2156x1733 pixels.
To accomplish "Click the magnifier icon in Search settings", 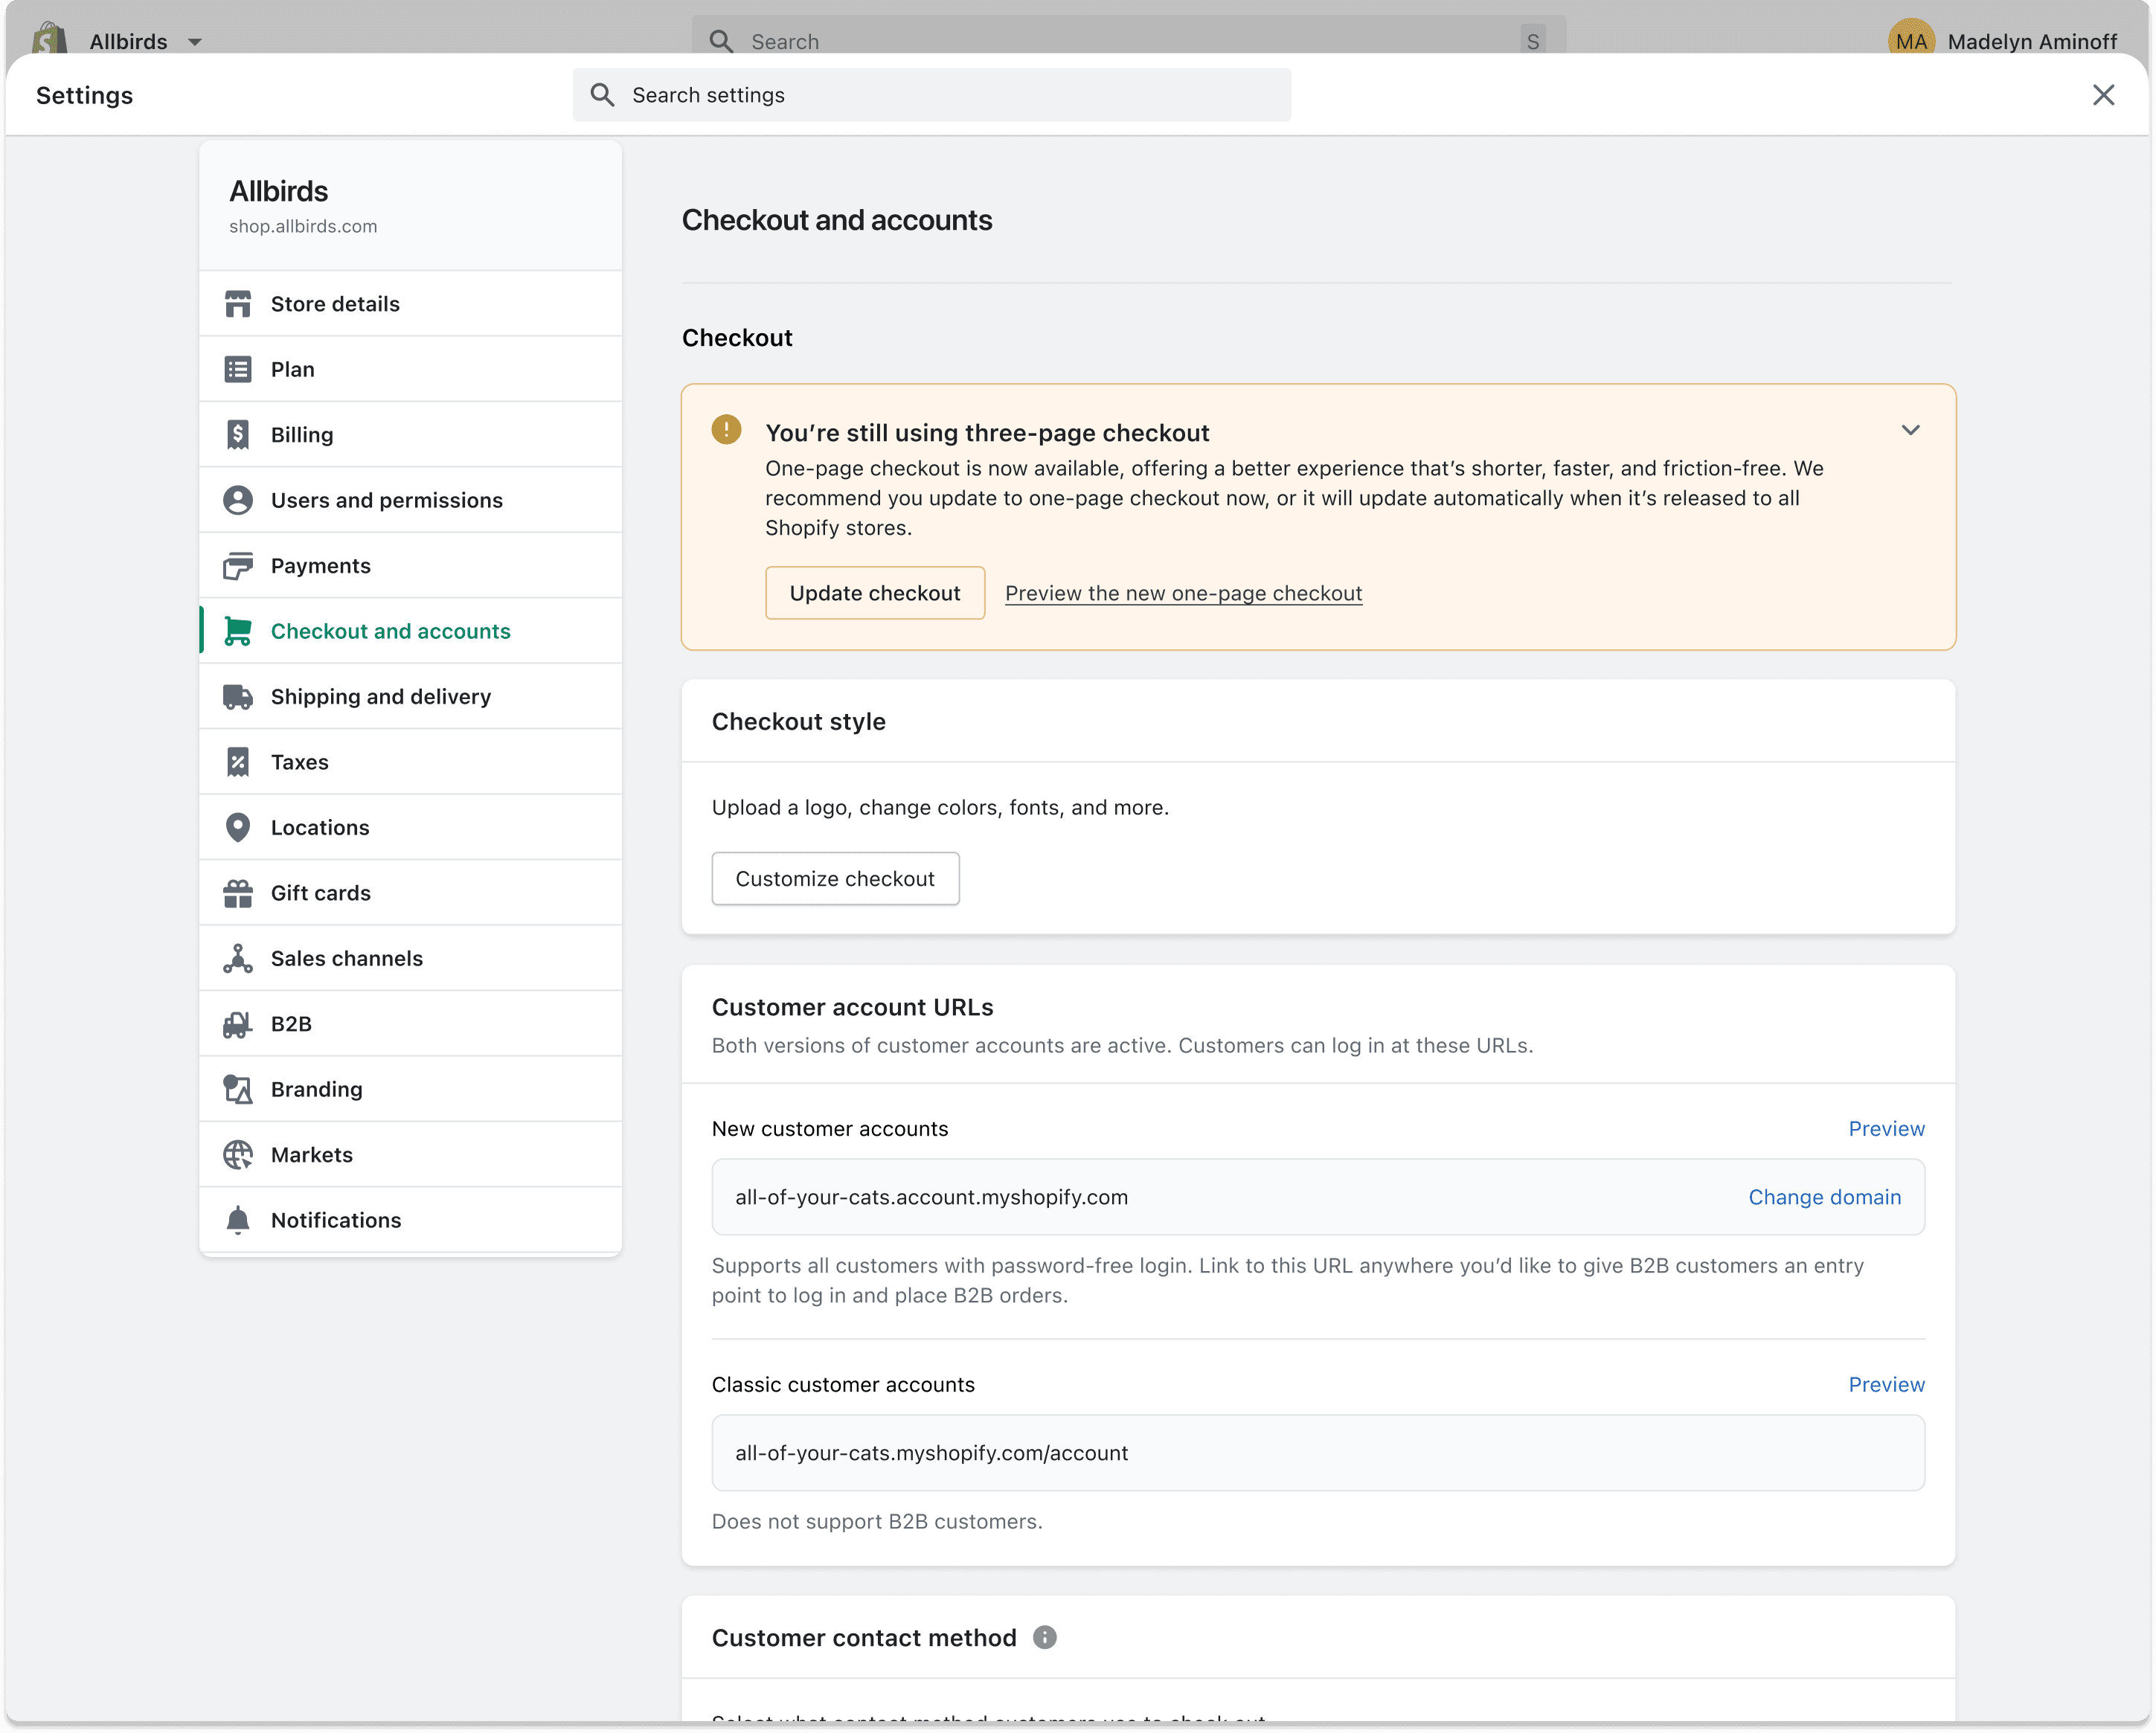I will 602,95.
